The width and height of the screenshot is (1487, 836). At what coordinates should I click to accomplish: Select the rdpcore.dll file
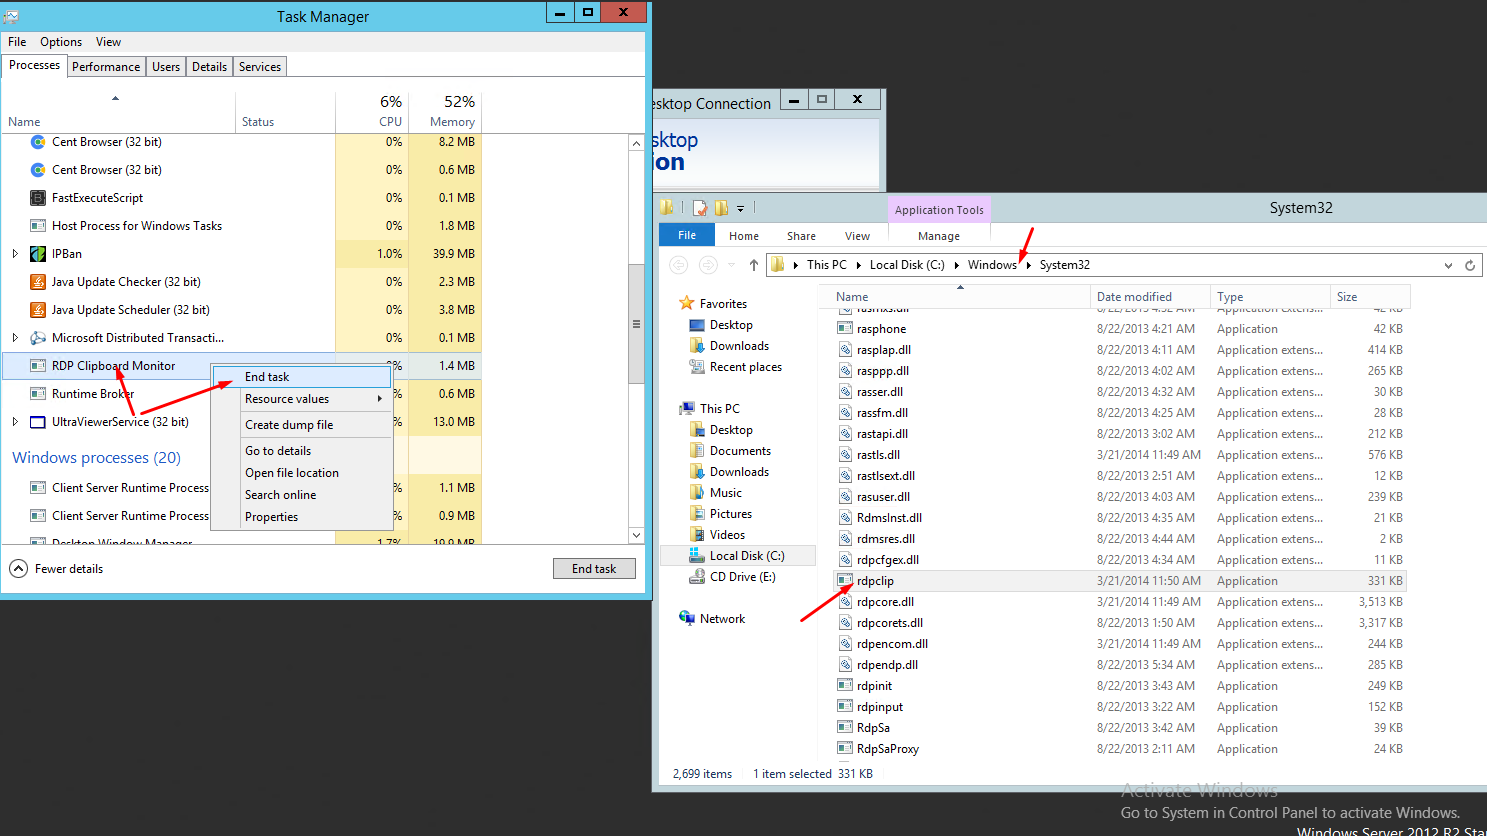click(x=885, y=602)
